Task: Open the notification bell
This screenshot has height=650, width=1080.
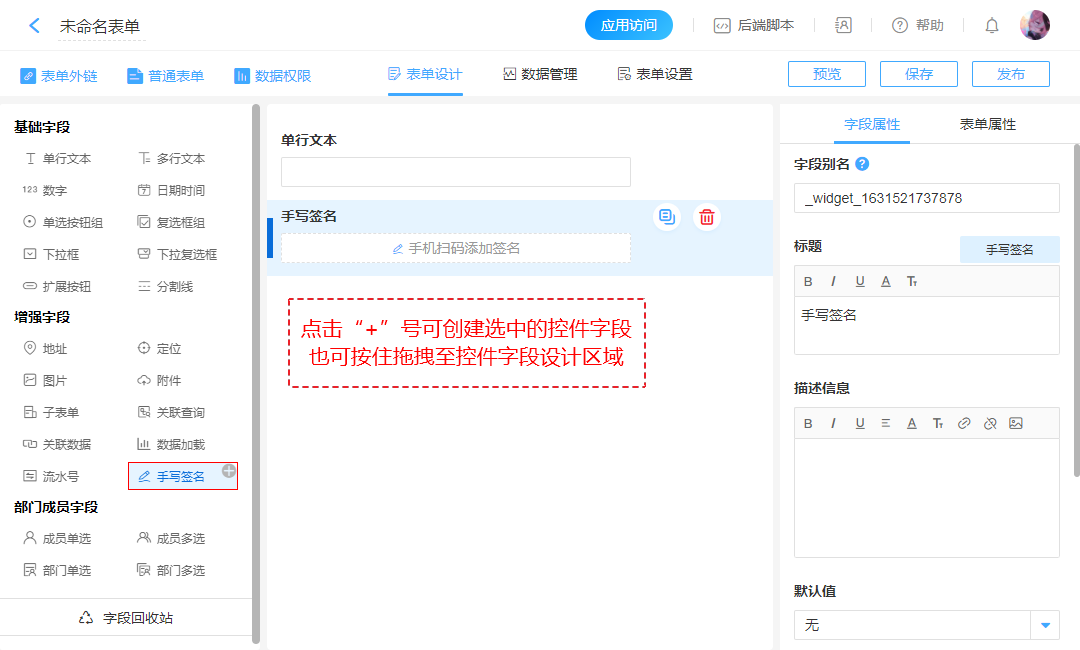Action: (x=992, y=26)
